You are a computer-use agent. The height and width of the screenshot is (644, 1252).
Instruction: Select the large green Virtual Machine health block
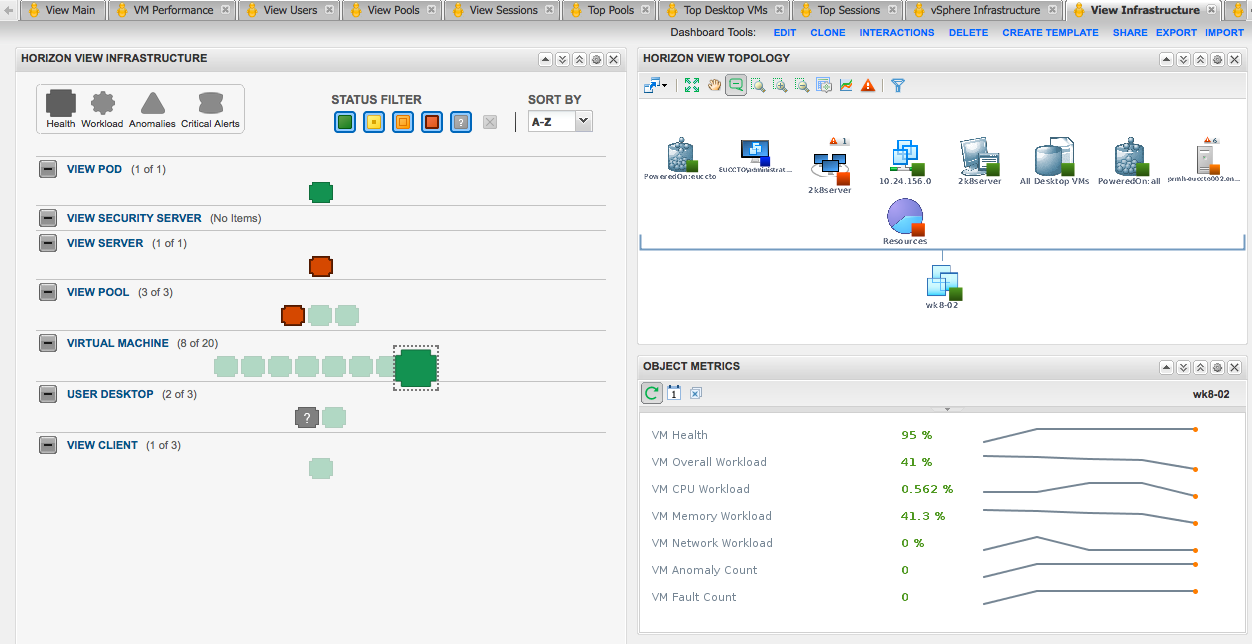coord(415,368)
